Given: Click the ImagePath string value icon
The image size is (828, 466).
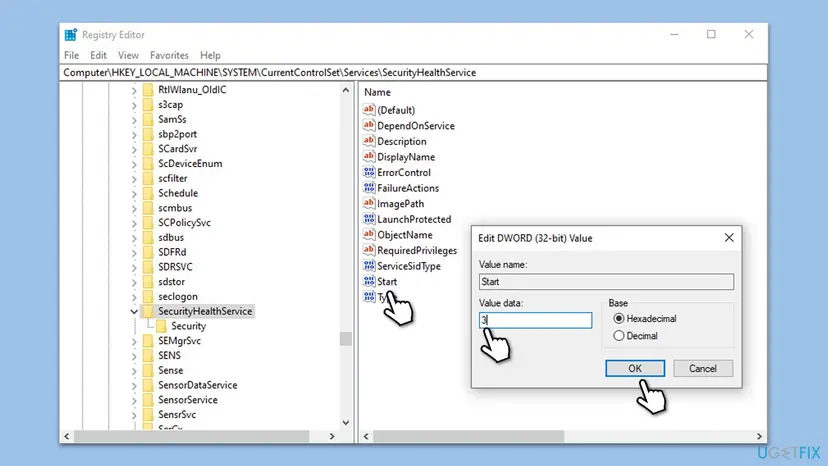Looking at the screenshot, I should (369, 203).
